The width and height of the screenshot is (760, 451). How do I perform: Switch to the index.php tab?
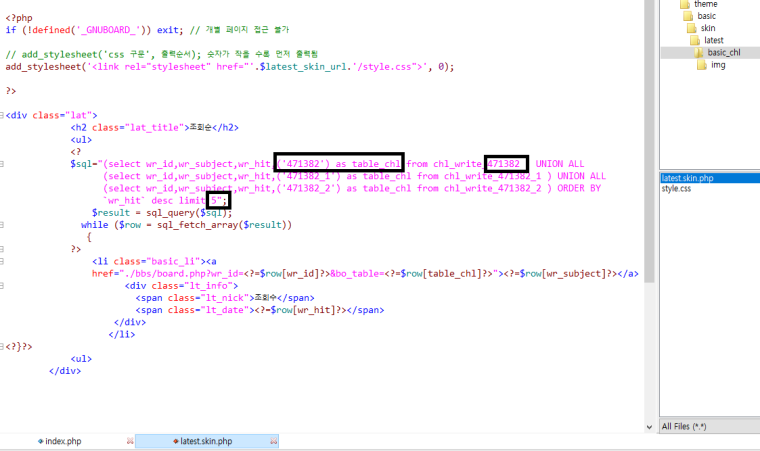[63, 441]
